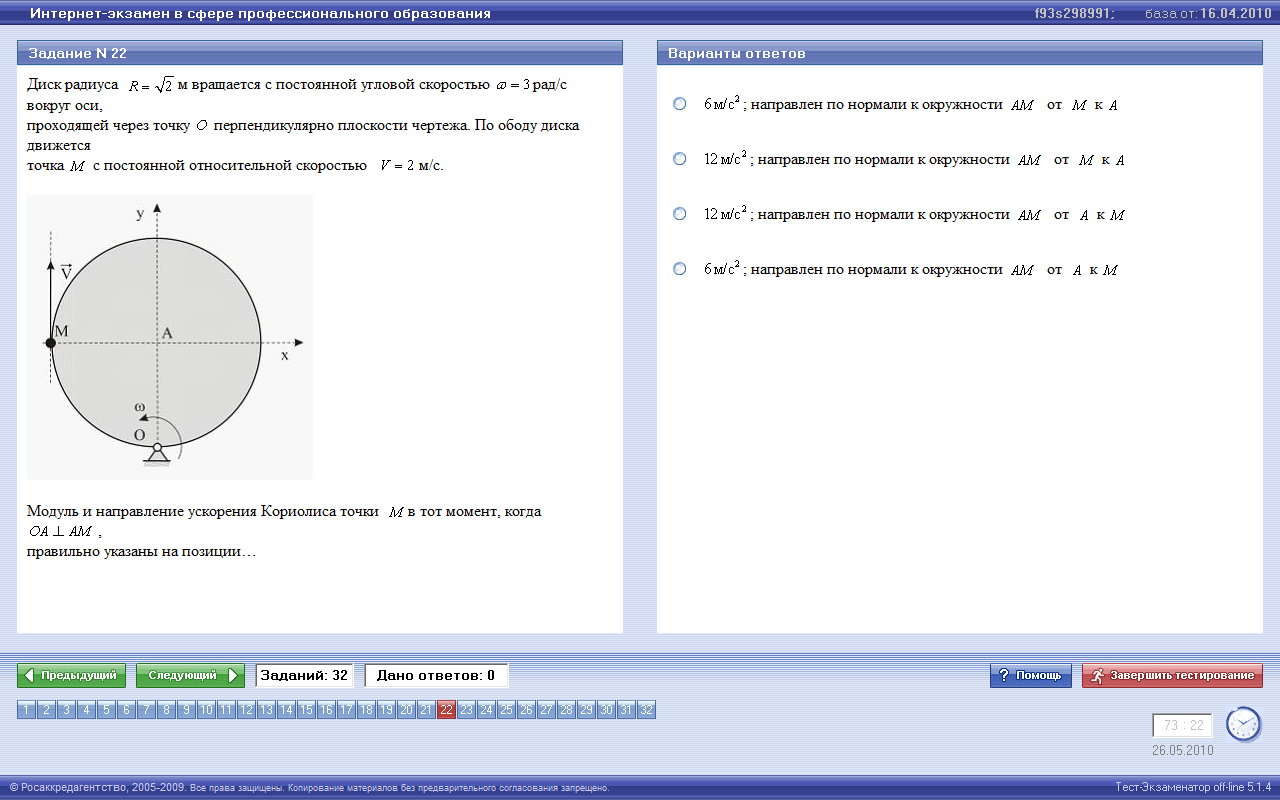Jump to question 16
1280x800 pixels.
click(x=327, y=710)
